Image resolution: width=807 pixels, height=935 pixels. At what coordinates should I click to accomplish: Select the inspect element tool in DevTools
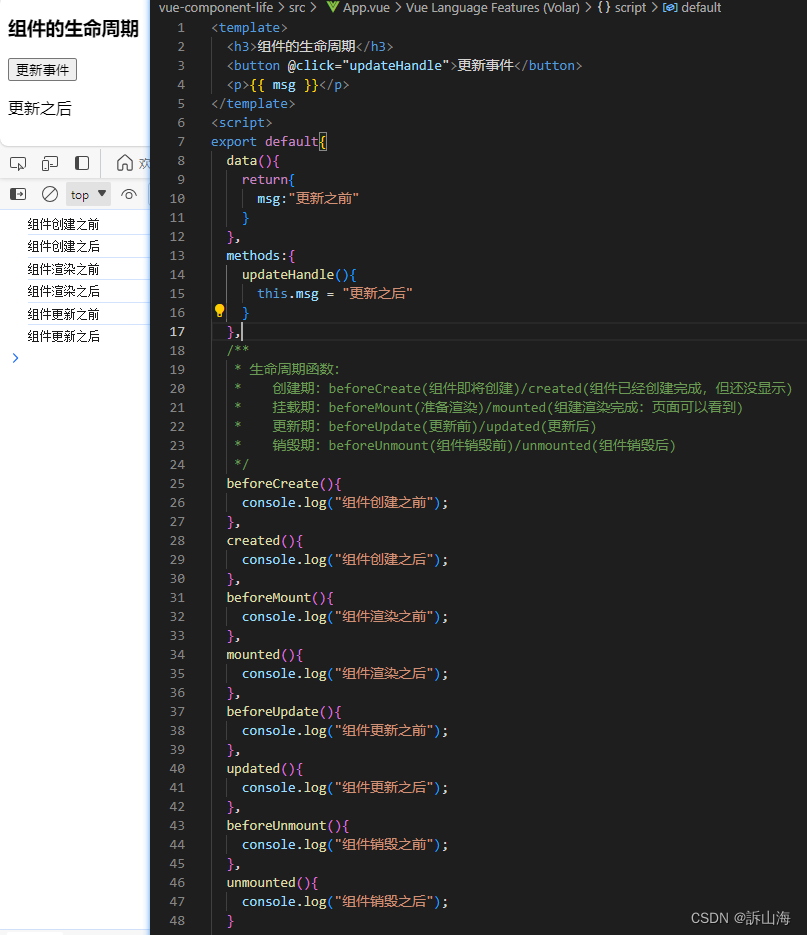pos(18,162)
